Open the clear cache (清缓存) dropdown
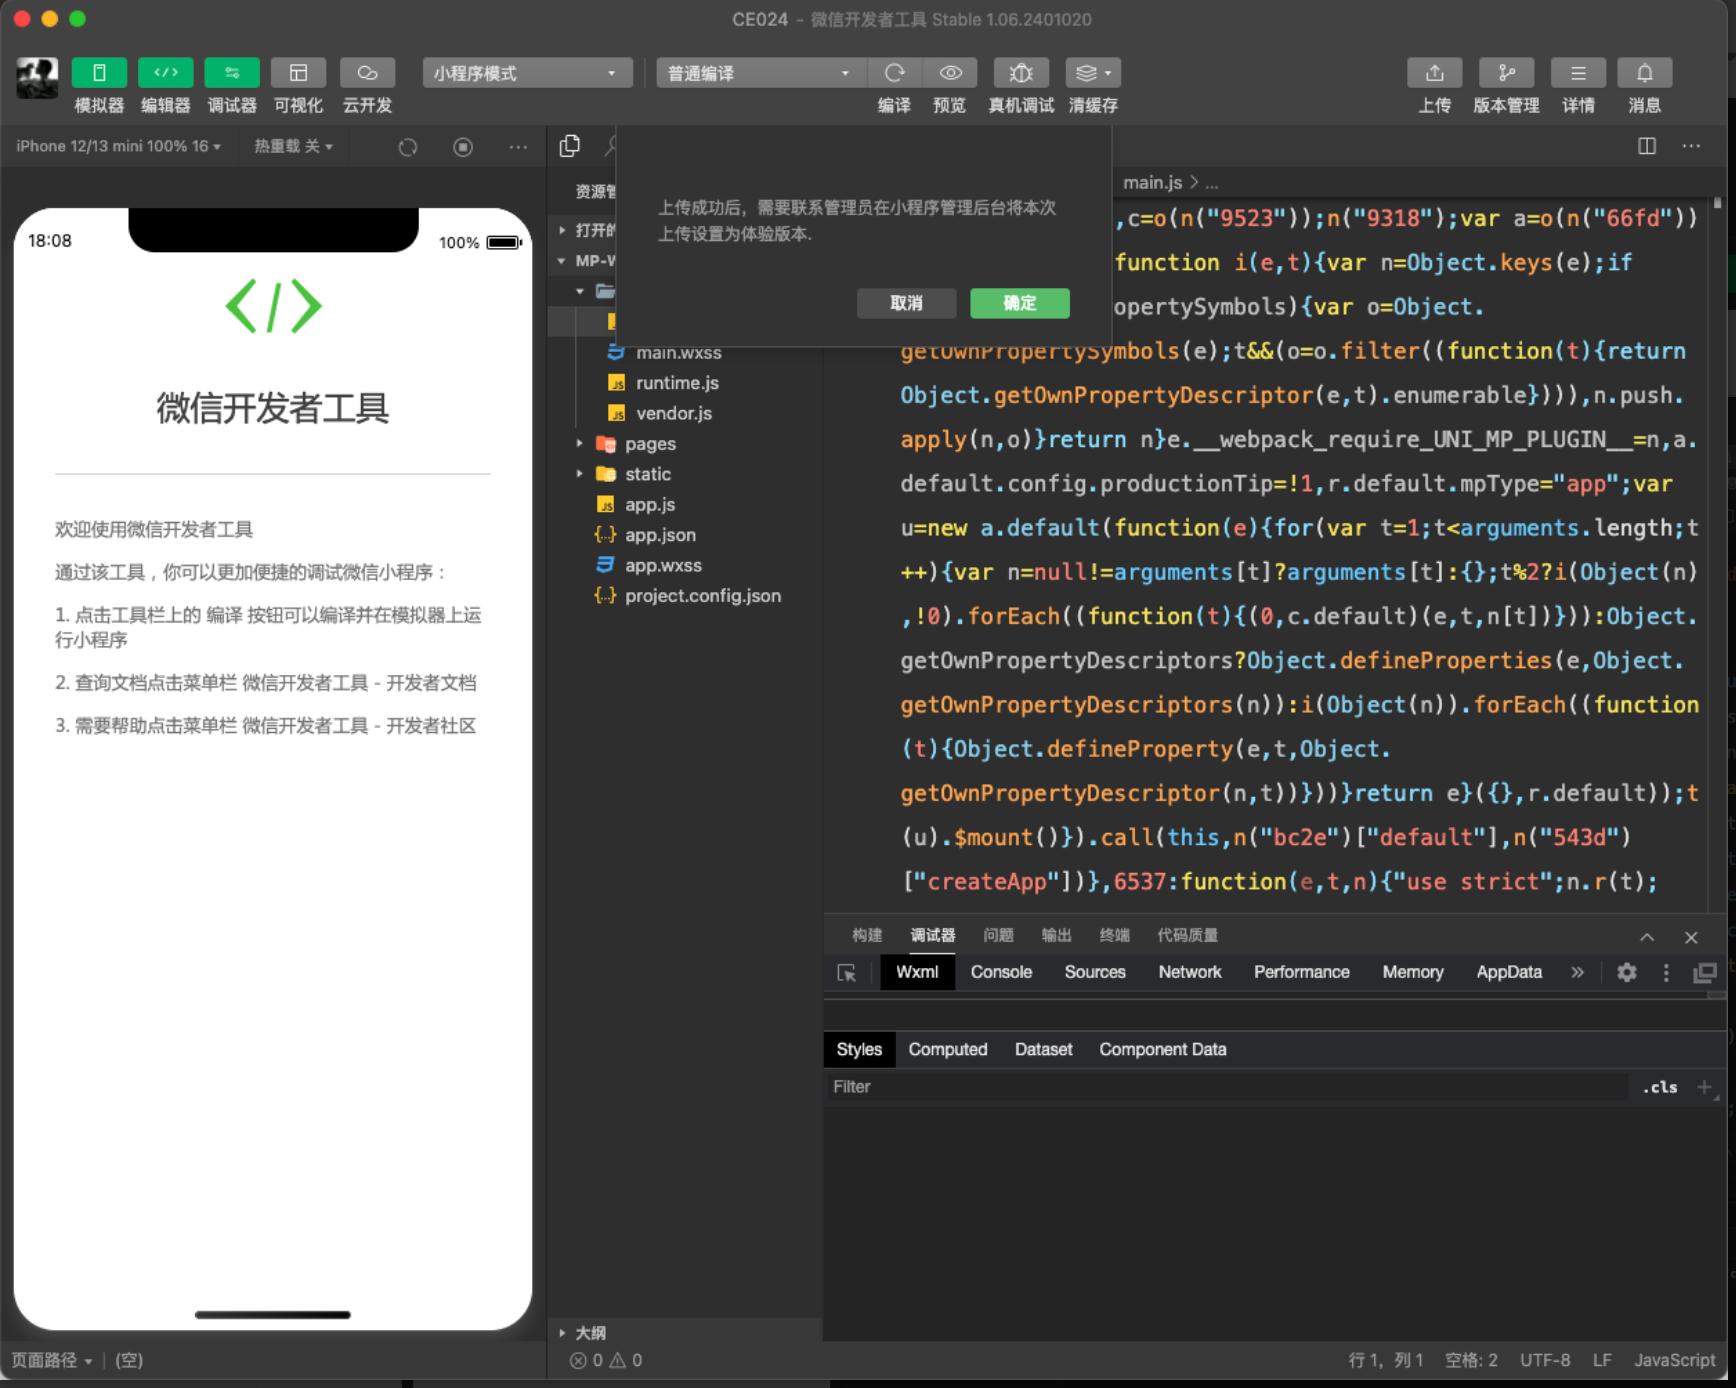Image resolution: width=1736 pixels, height=1388 pixels. (x=1093, y=73)
